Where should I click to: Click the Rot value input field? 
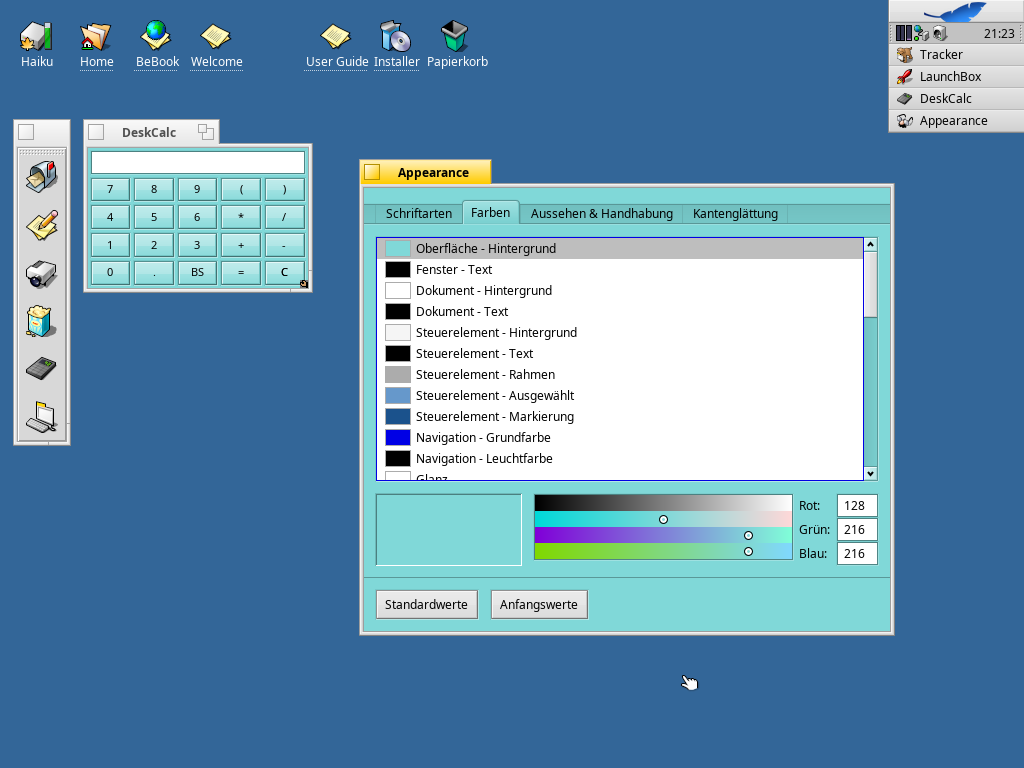(x=857, y=505)
